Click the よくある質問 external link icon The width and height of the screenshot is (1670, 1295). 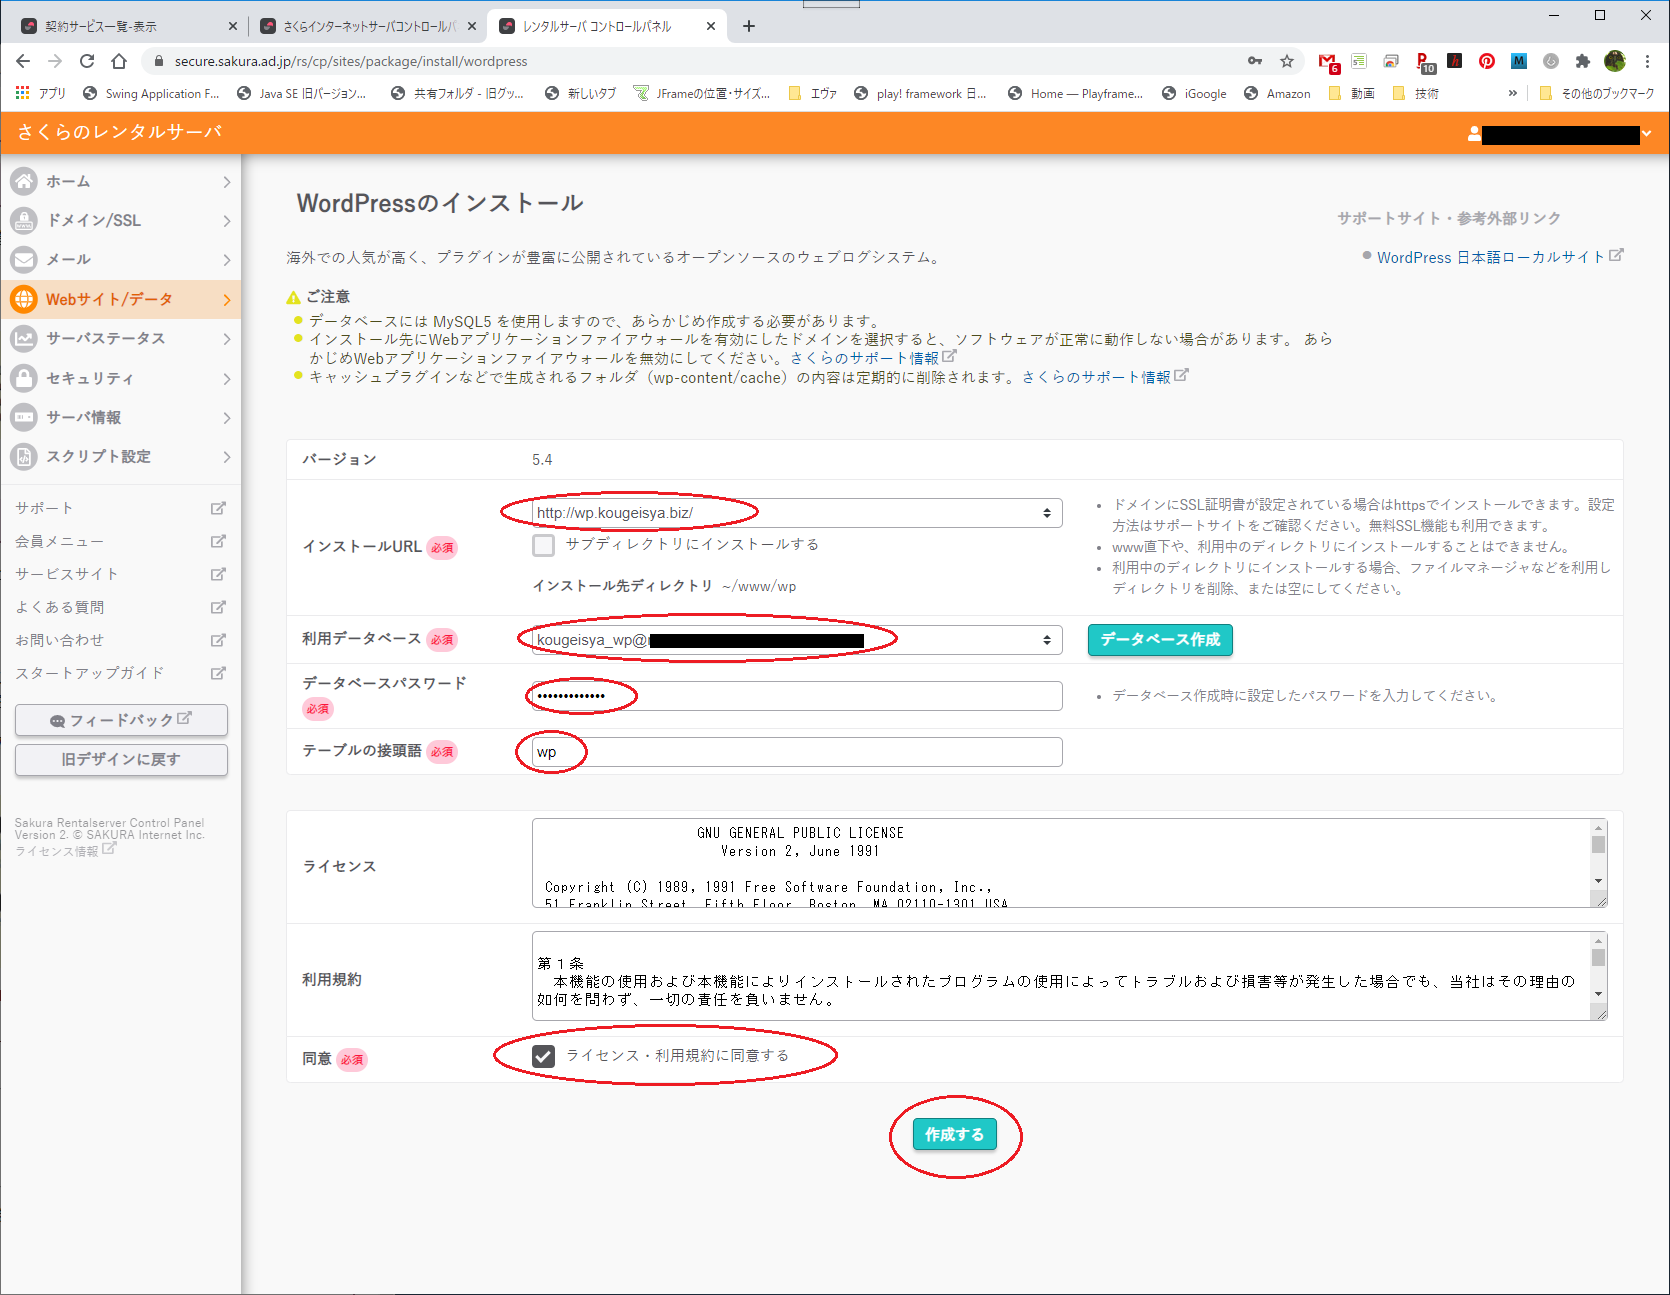tap(218, 607)
